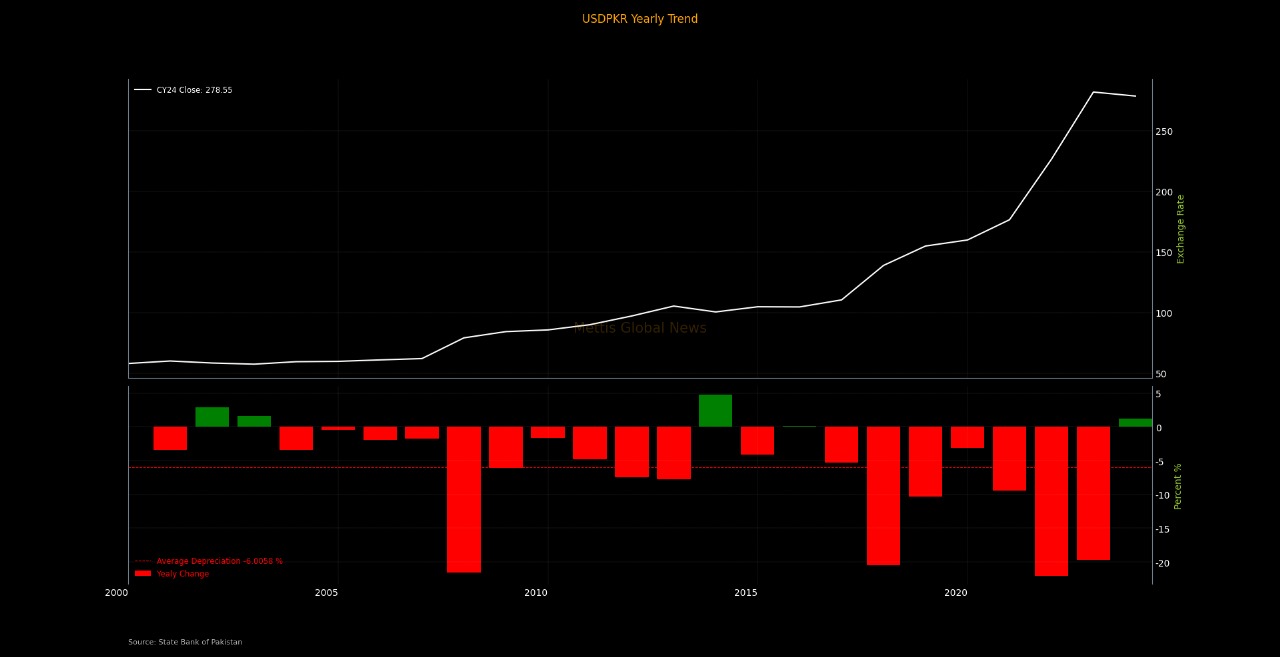
Task: Click the tallest green bar near 2014
Action: [x=715, y=410]
